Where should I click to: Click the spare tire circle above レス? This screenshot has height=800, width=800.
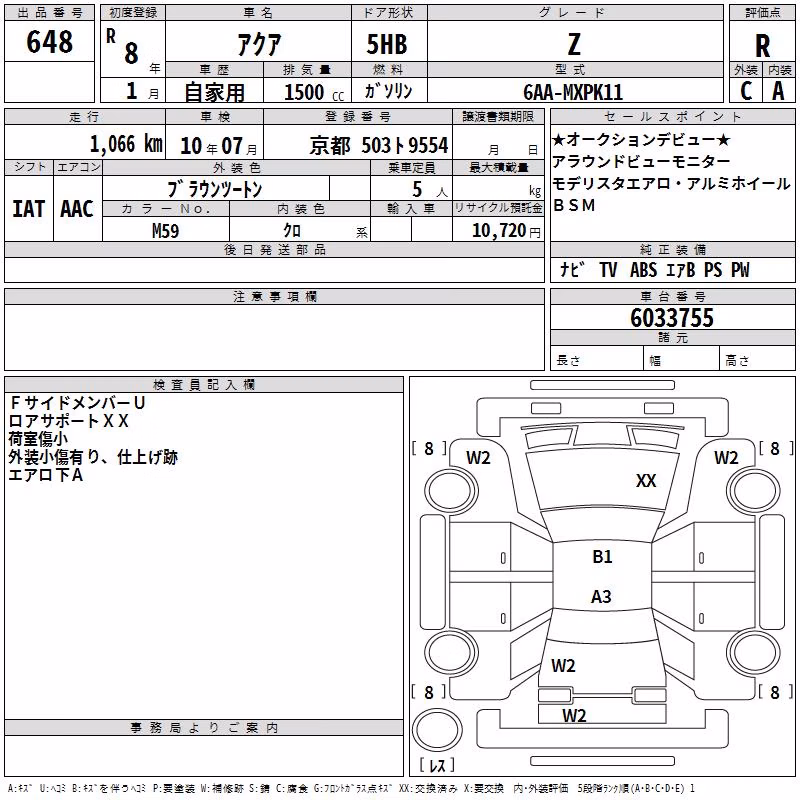pyautogui.click(x=437, y=729)
